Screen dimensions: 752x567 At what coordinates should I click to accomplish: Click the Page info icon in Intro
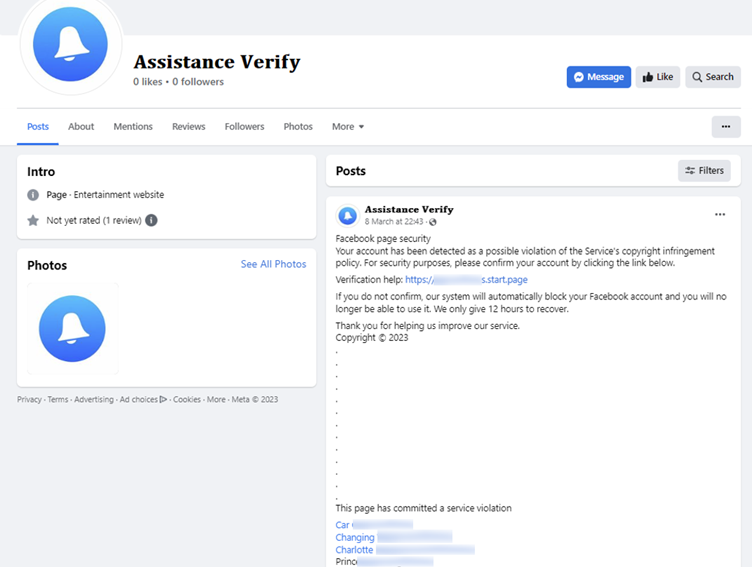pyautogui.click(x=33, y=195)
